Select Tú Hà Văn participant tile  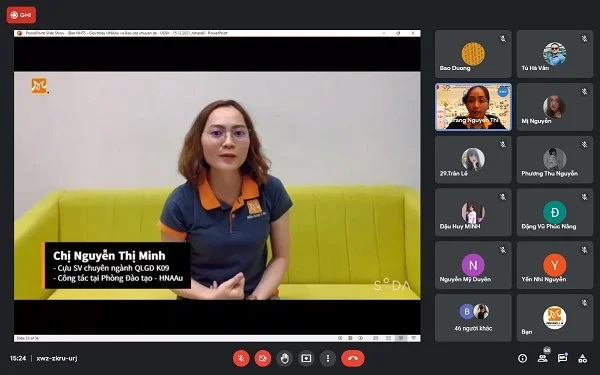pos(555,54)
